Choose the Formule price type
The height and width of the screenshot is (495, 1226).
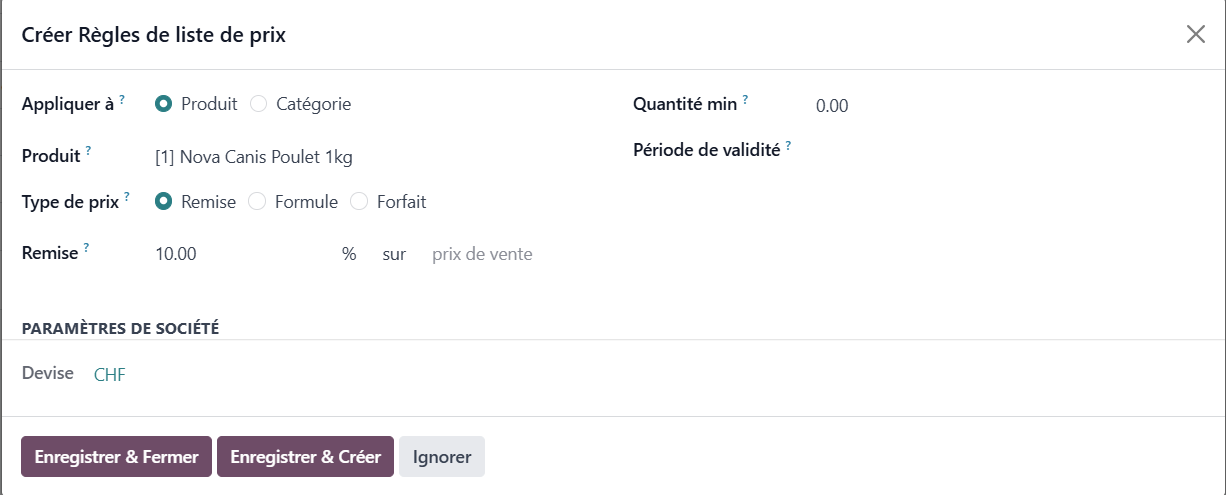click(257, 202)
